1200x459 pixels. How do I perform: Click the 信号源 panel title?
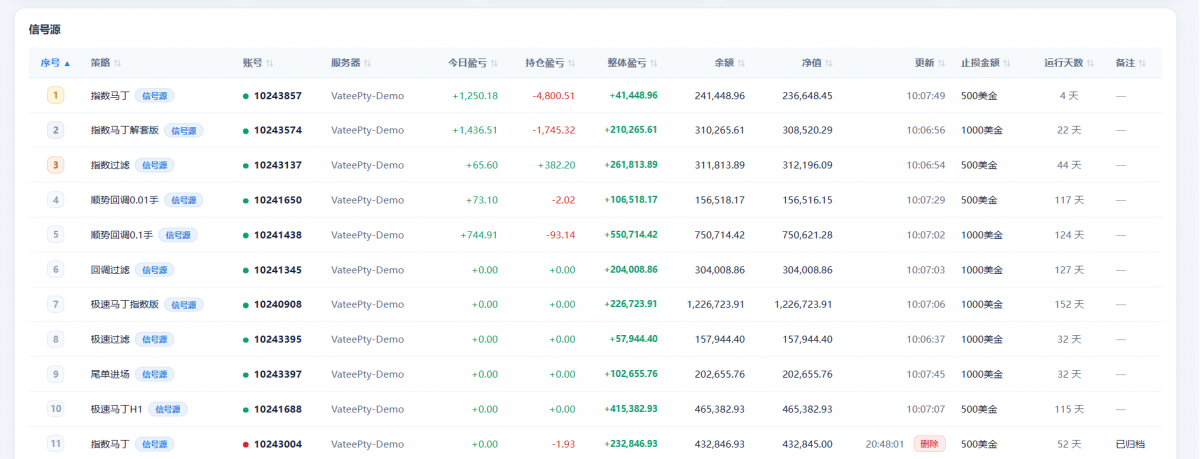click(x=45, y=29)
